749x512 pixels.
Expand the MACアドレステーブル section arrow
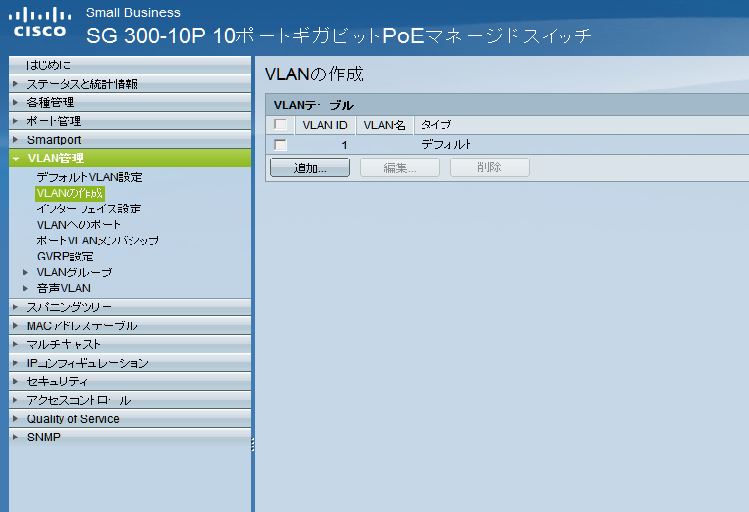[x=15, y=326]
